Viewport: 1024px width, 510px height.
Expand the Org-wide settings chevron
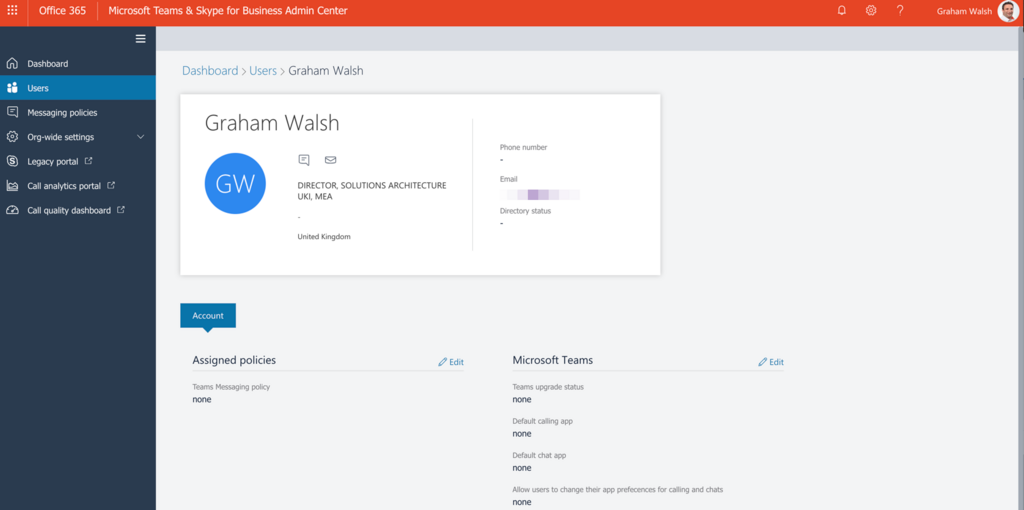tap(140, 137)
